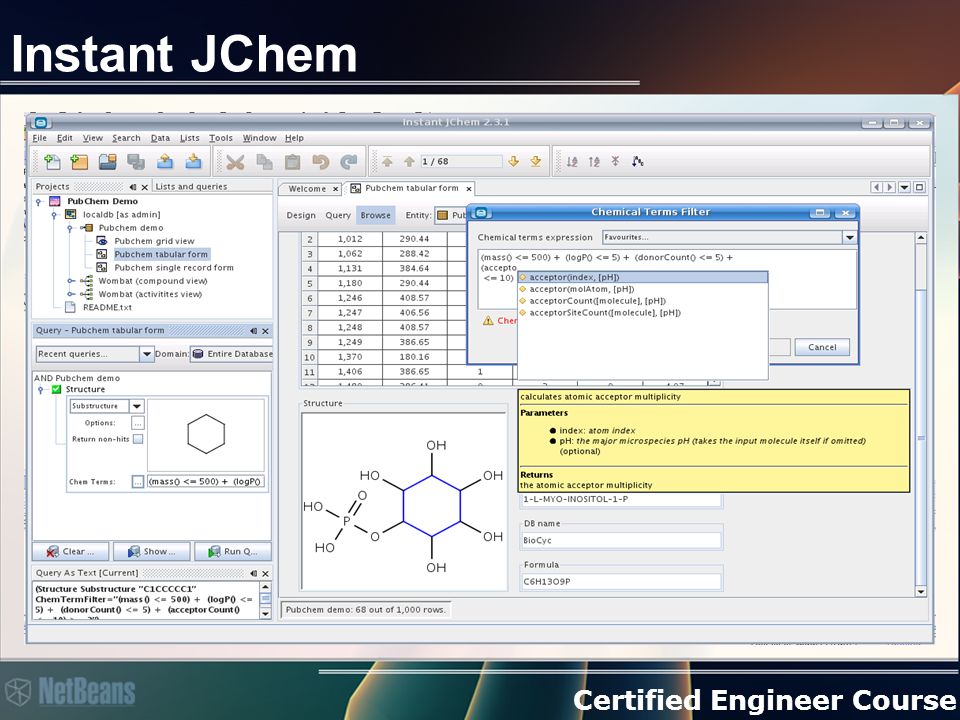Open the Favourites dropdown in Chemical Terms Filter
The image size is (960, 720).
pos(849,238)
